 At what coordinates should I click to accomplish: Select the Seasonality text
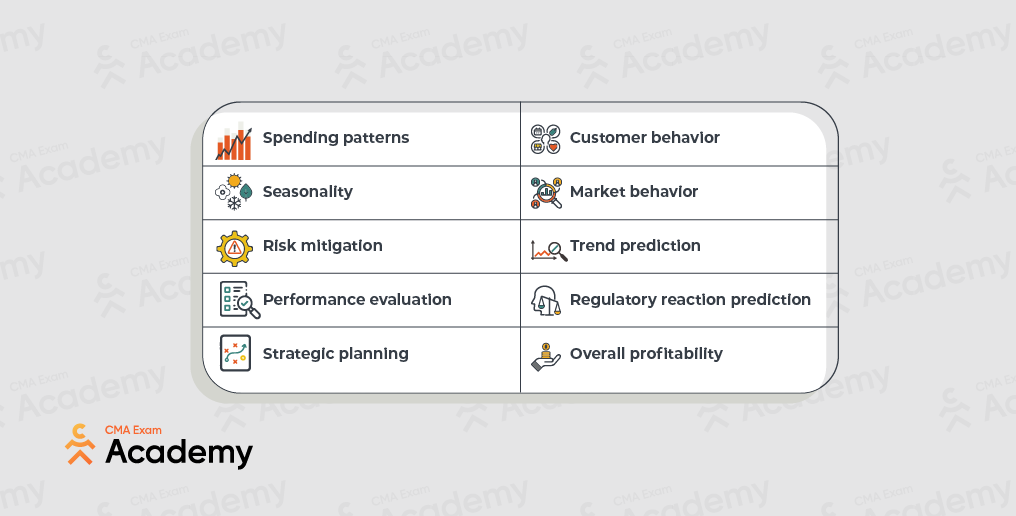click(x=308, y=192)
